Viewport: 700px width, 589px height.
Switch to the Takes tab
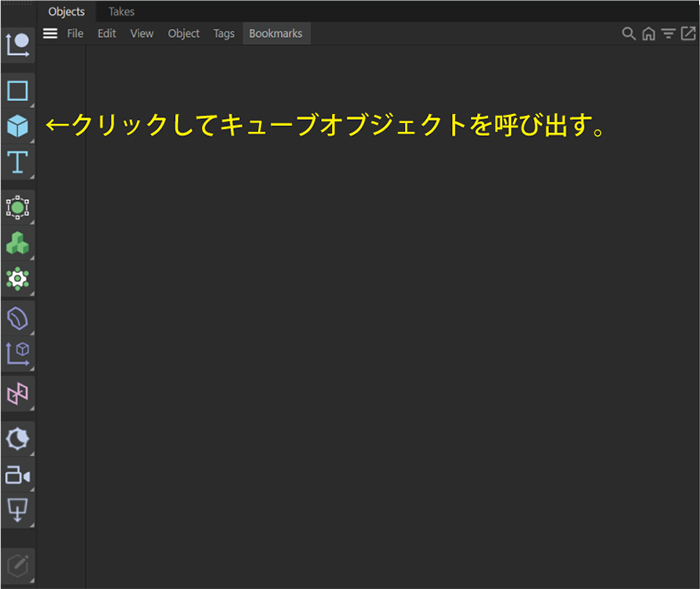point(121,12)
